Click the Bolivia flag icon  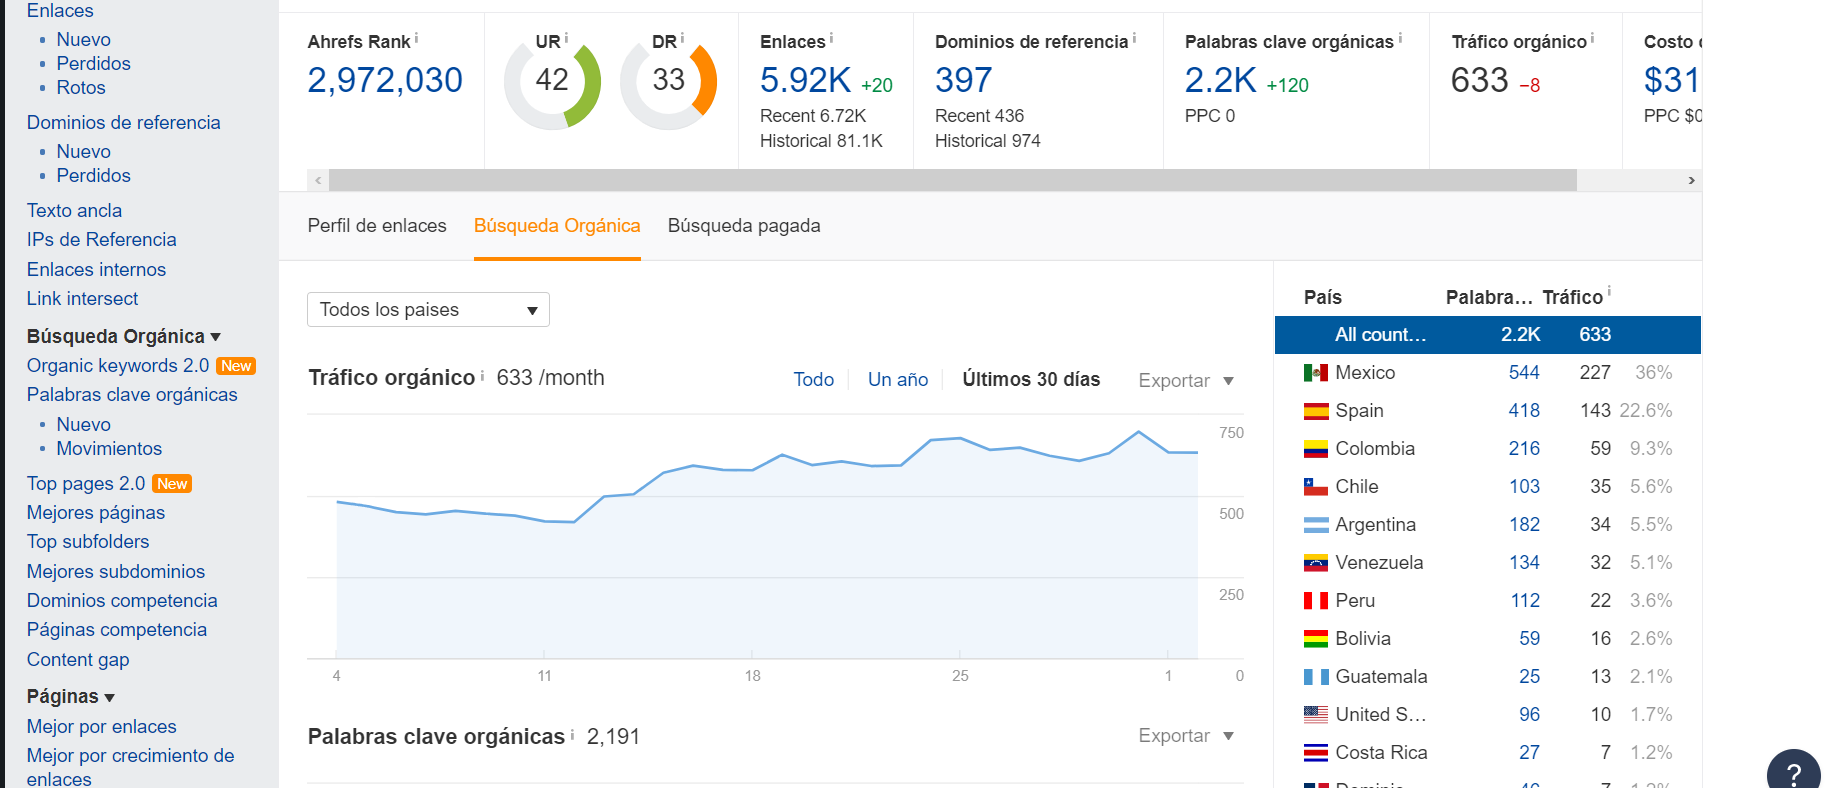coord(1316,639)
